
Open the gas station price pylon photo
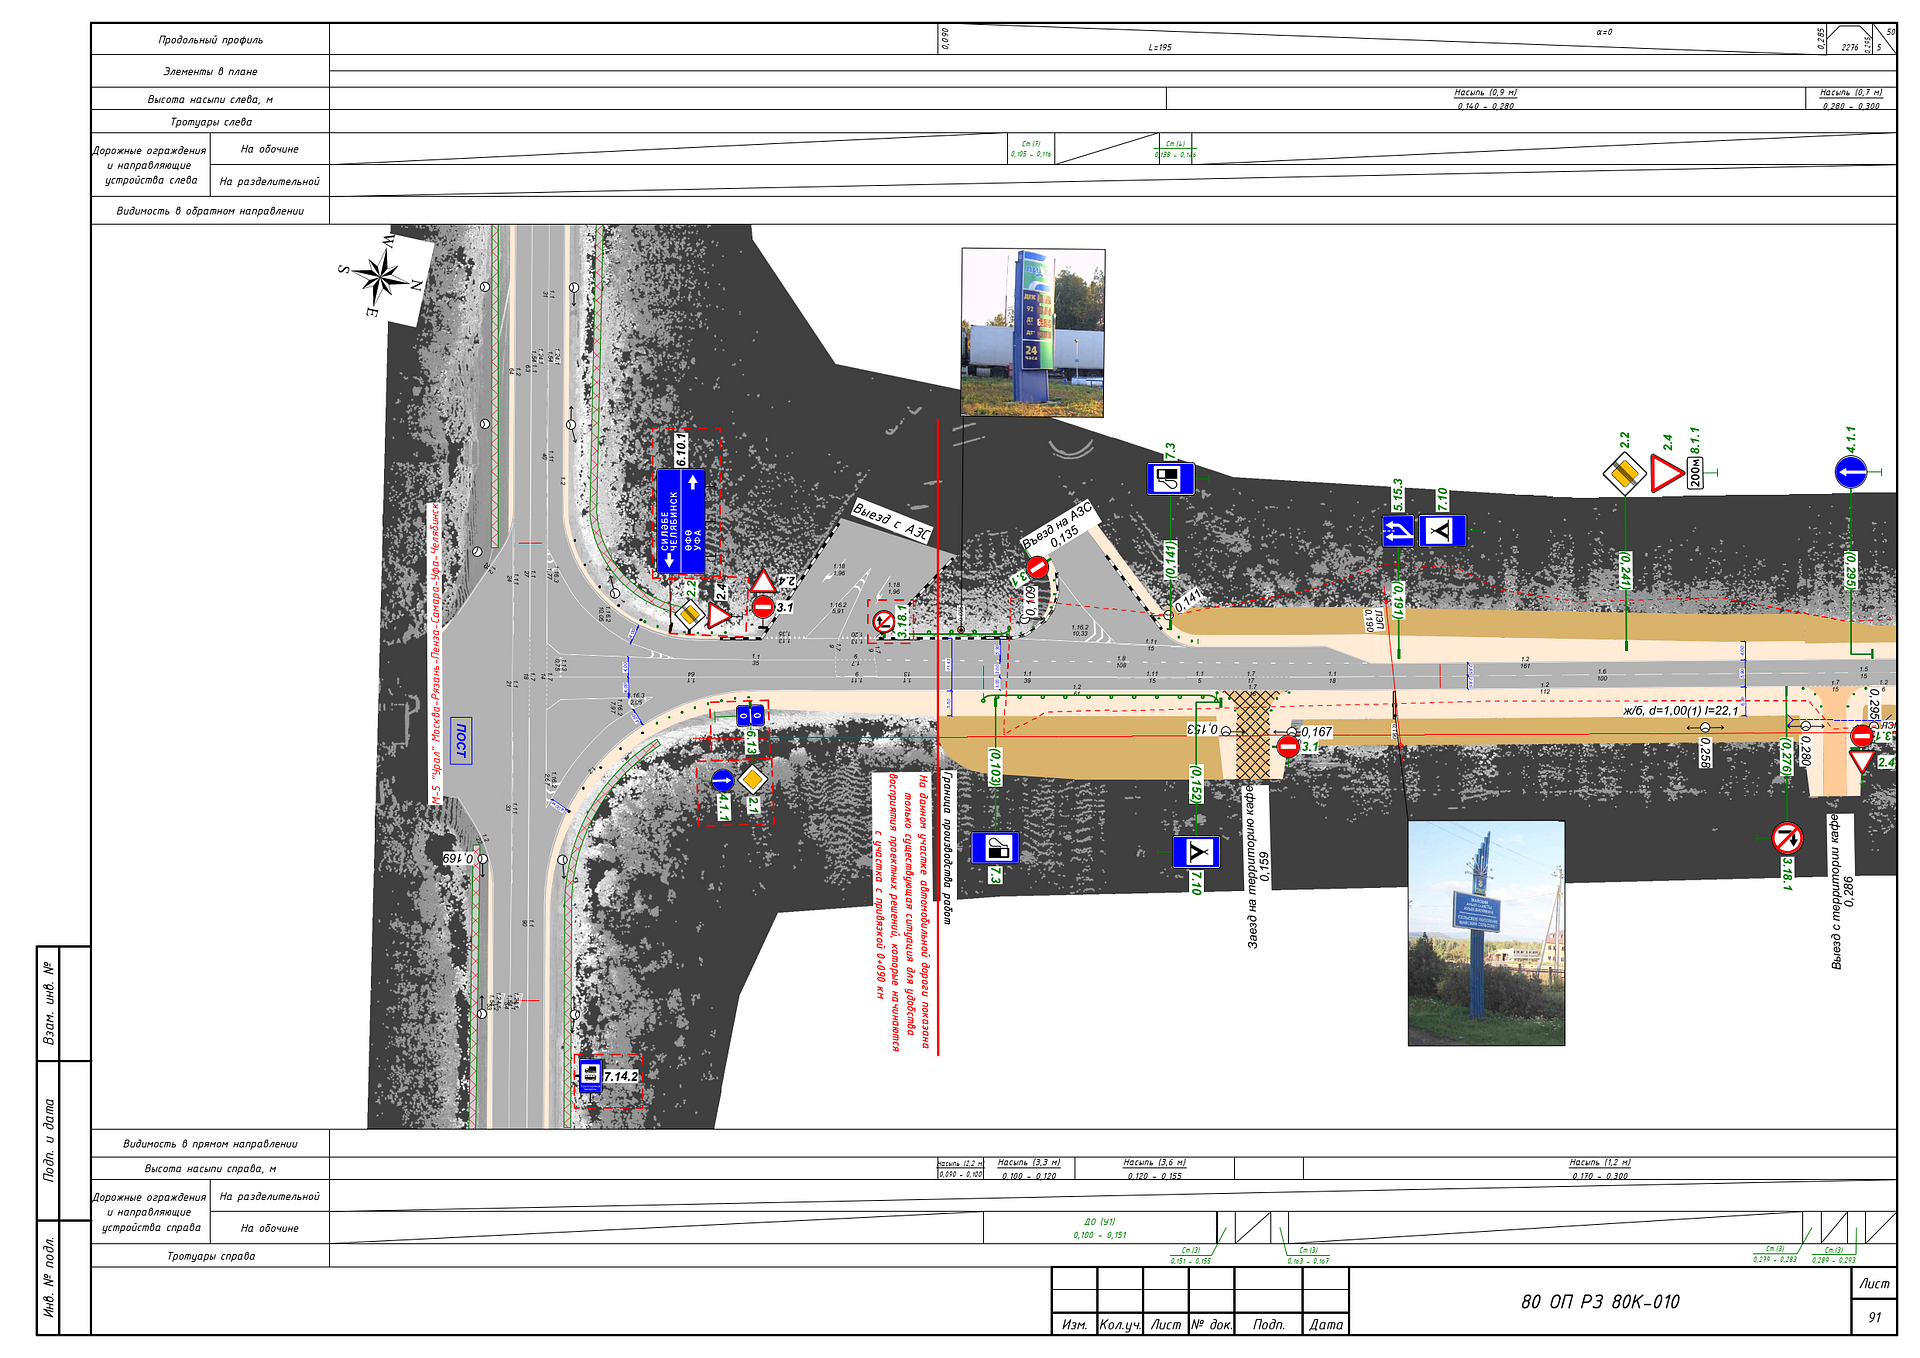tap(1033, 332)
